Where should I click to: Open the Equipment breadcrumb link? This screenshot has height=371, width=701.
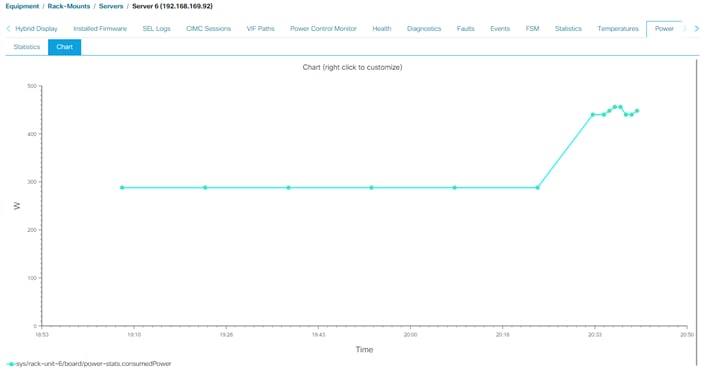pos(22,6)
